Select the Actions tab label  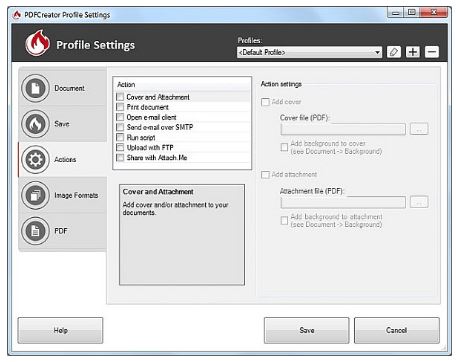(65, 160)
